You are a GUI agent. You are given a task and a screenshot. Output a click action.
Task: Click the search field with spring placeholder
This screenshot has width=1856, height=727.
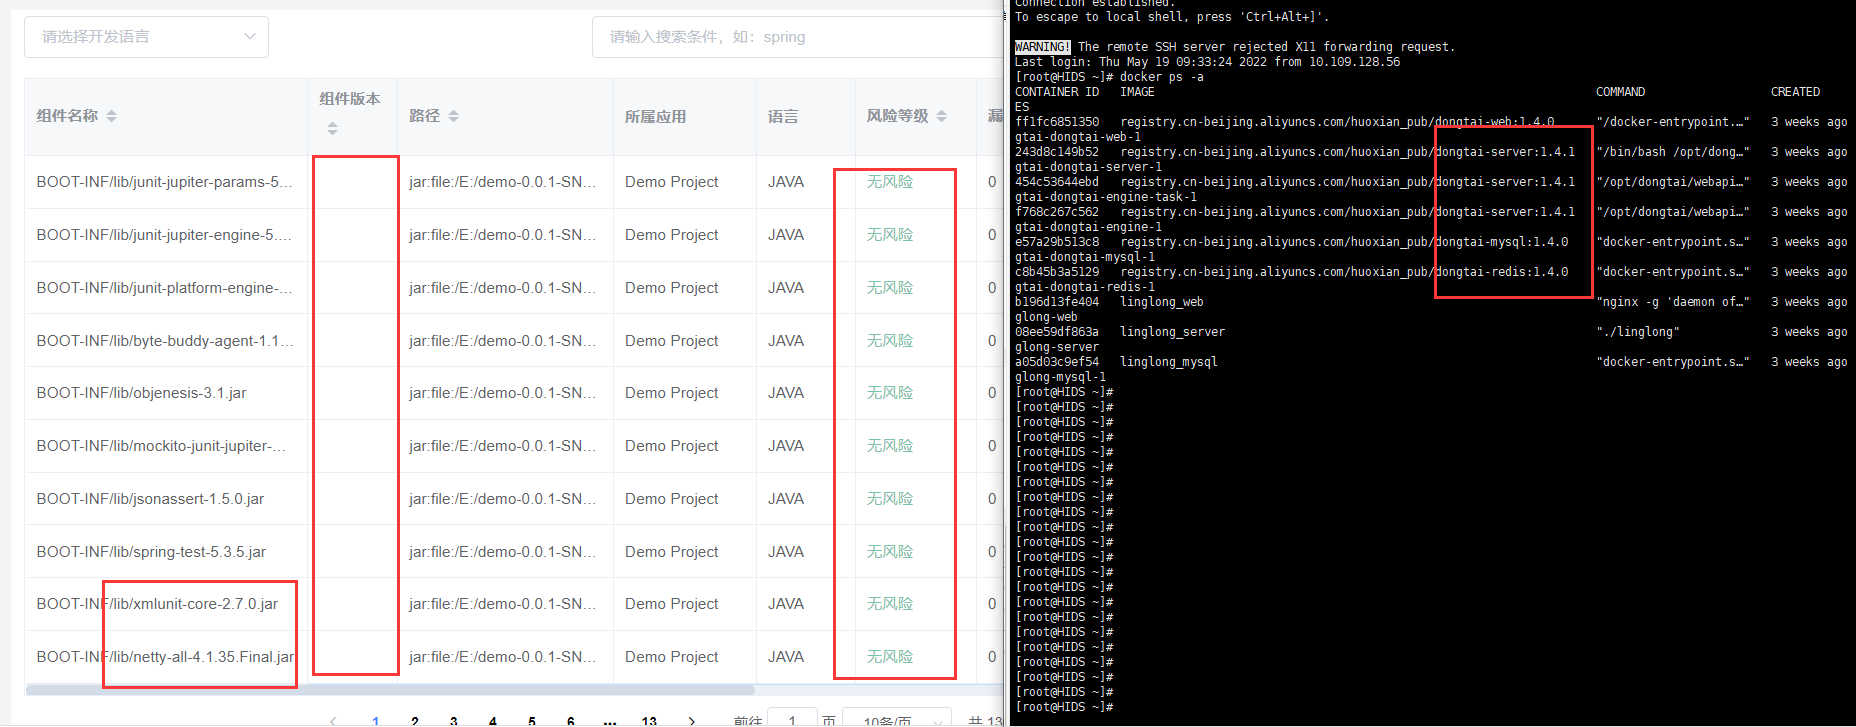[x=798, y=37]
